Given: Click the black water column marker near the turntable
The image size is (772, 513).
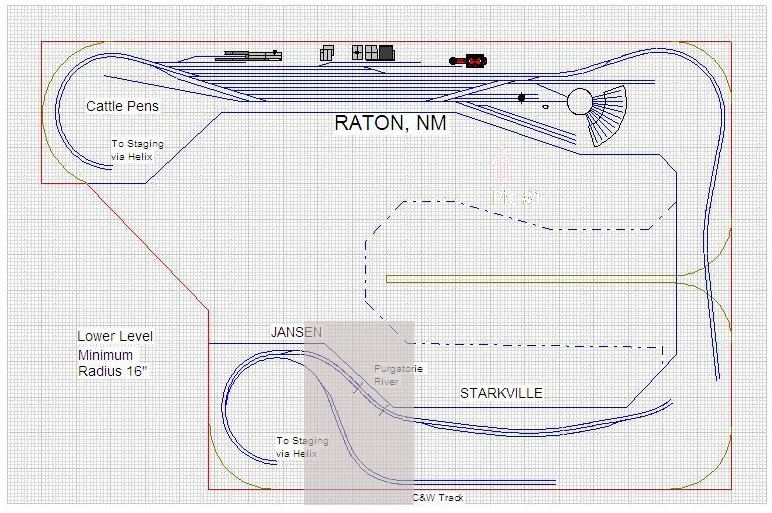Looking at the screenshot, I should (x=521, y=98).
